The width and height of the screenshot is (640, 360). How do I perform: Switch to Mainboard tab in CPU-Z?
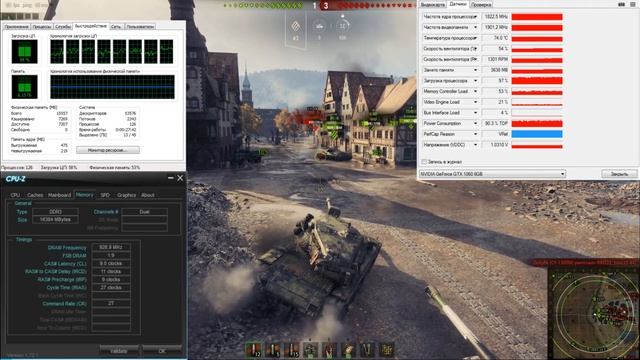click(60, 195)
